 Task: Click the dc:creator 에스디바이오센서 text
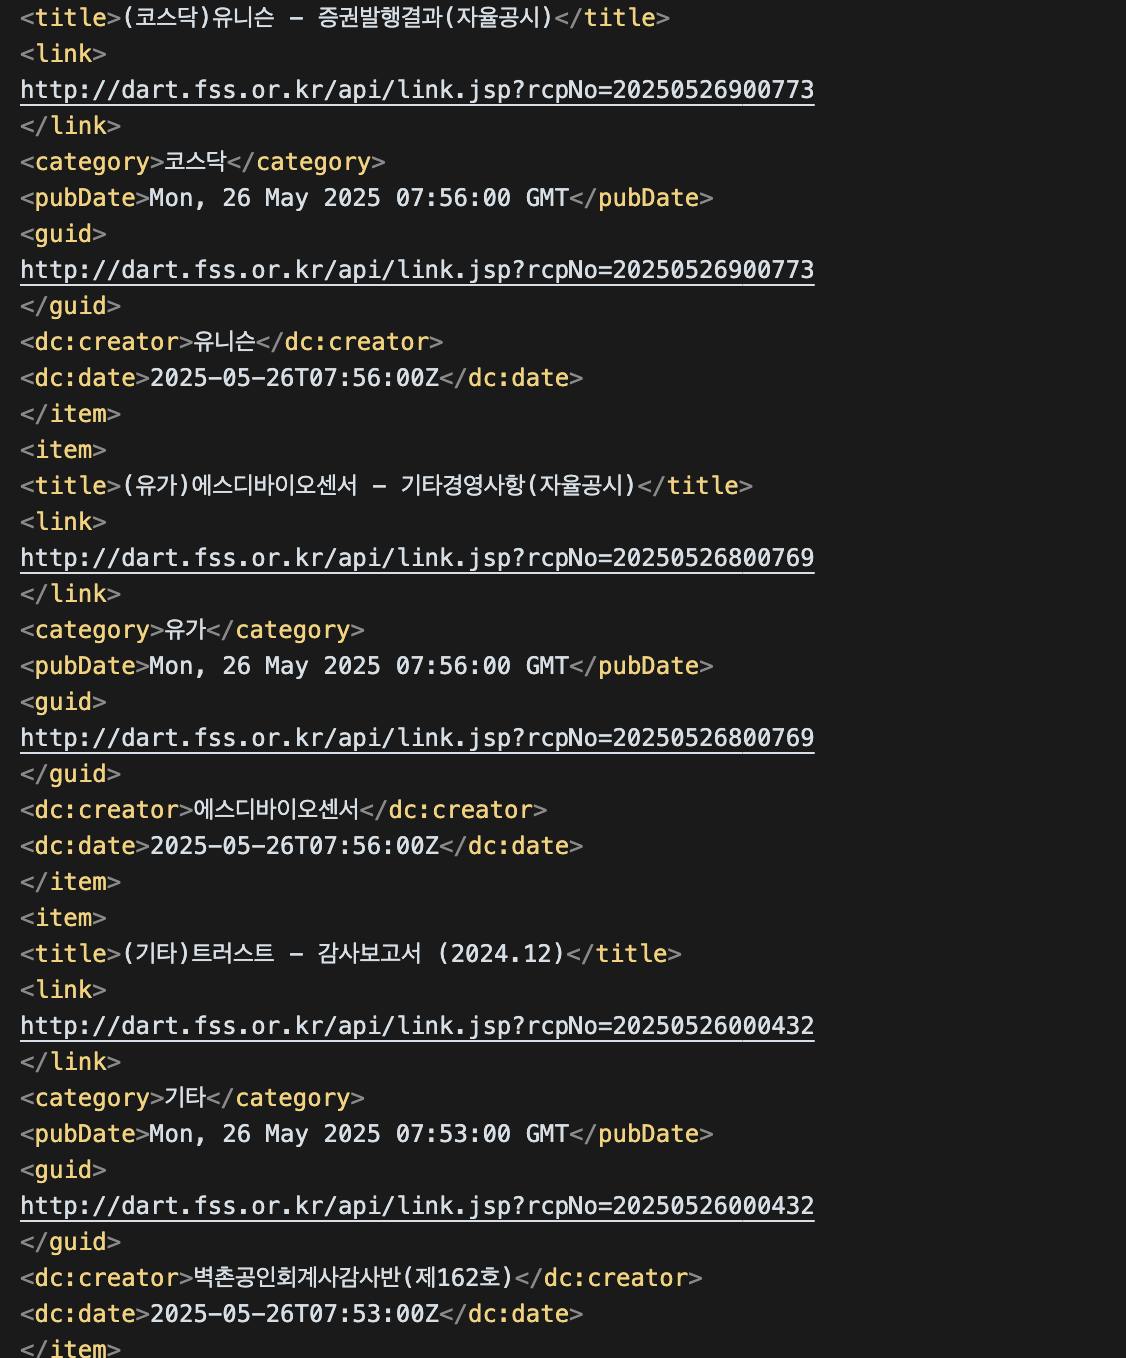(276, 810)
